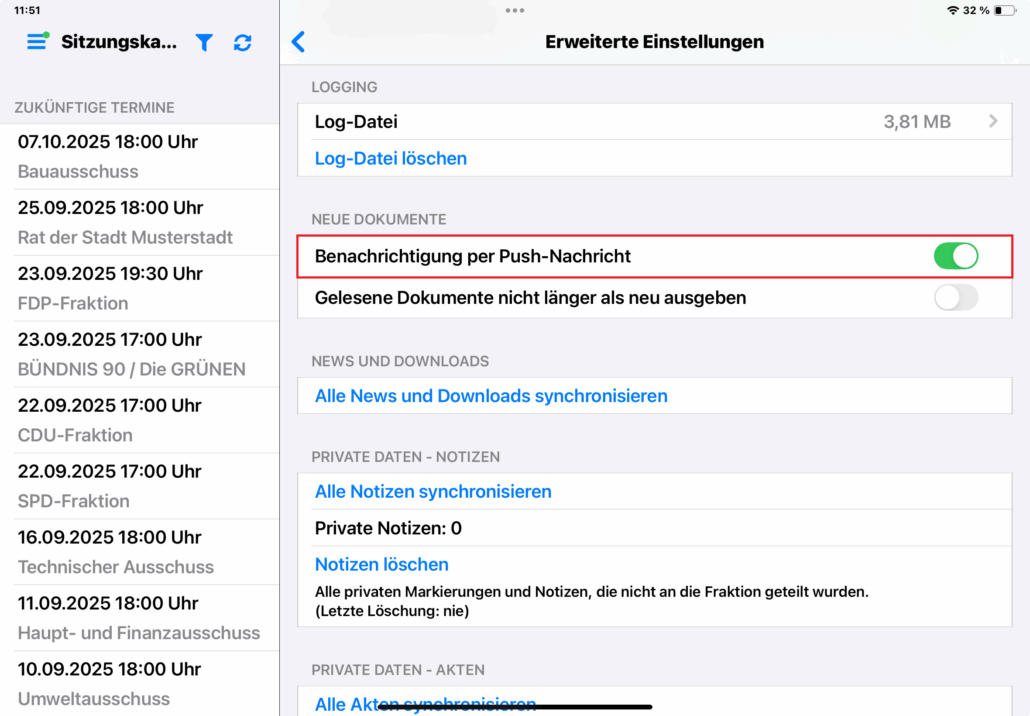
Task: Tap the battery status icon
Action: [1004, 10]
